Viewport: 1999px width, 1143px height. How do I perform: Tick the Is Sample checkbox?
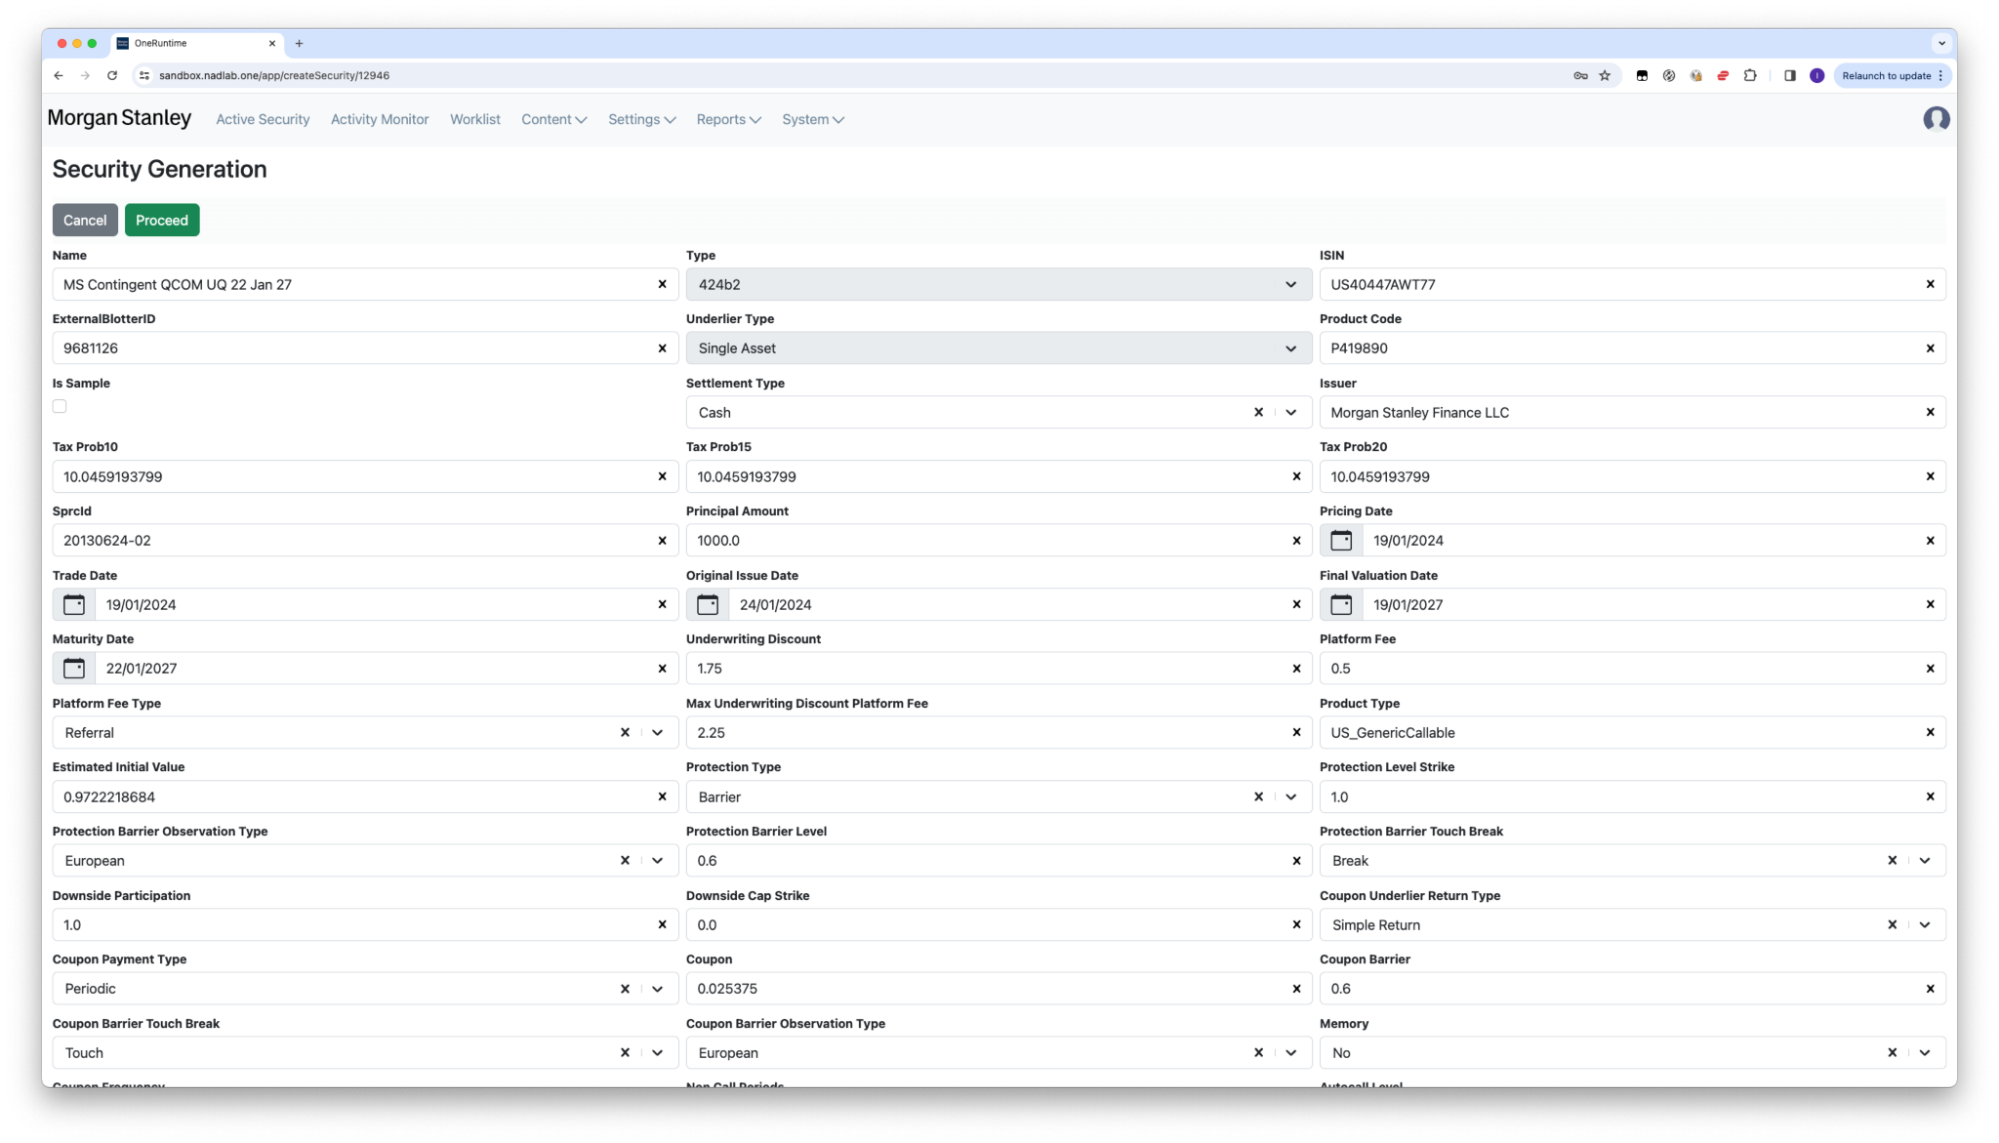tap(60, 406)
